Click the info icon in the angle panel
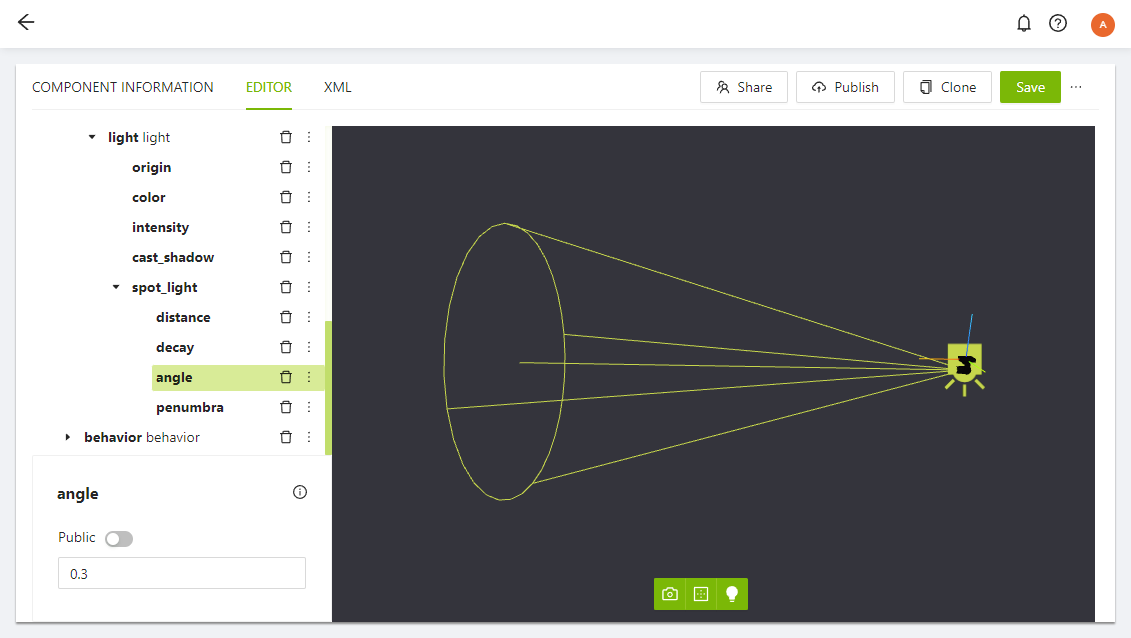The image size is (1131, 638). 299,492
